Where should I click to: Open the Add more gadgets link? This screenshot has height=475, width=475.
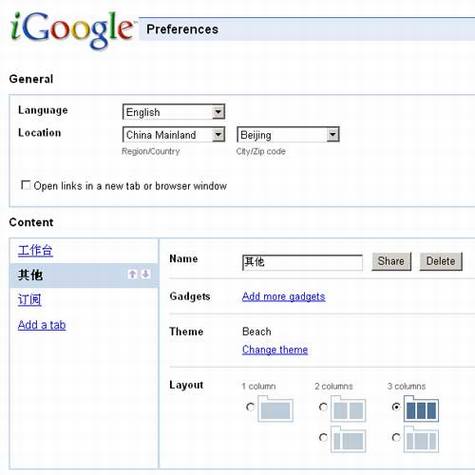tap(284, 296)
